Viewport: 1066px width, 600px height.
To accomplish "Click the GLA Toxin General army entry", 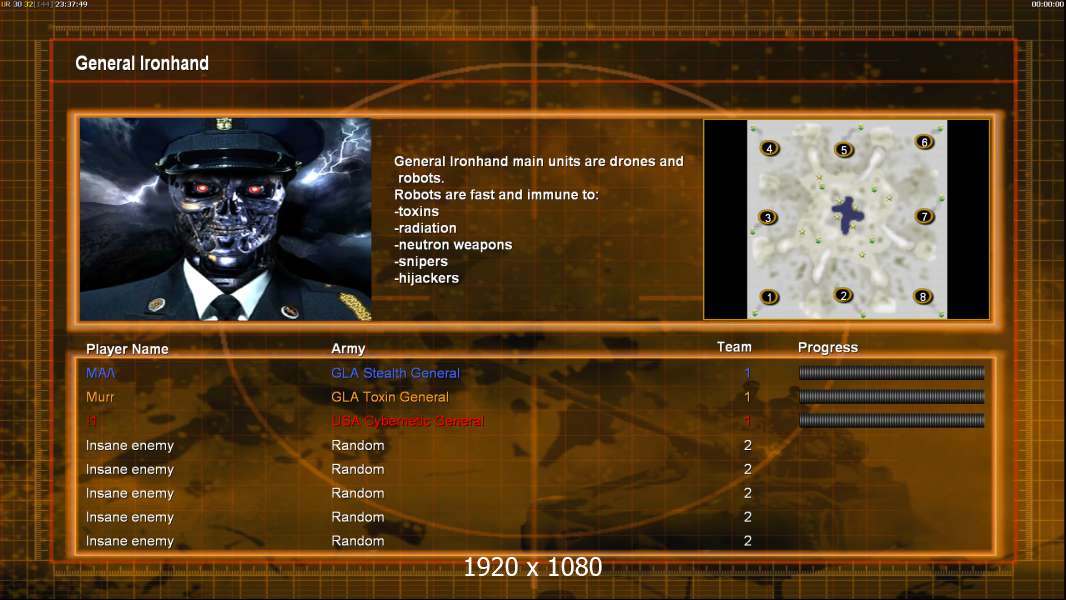I will (390, 397).
